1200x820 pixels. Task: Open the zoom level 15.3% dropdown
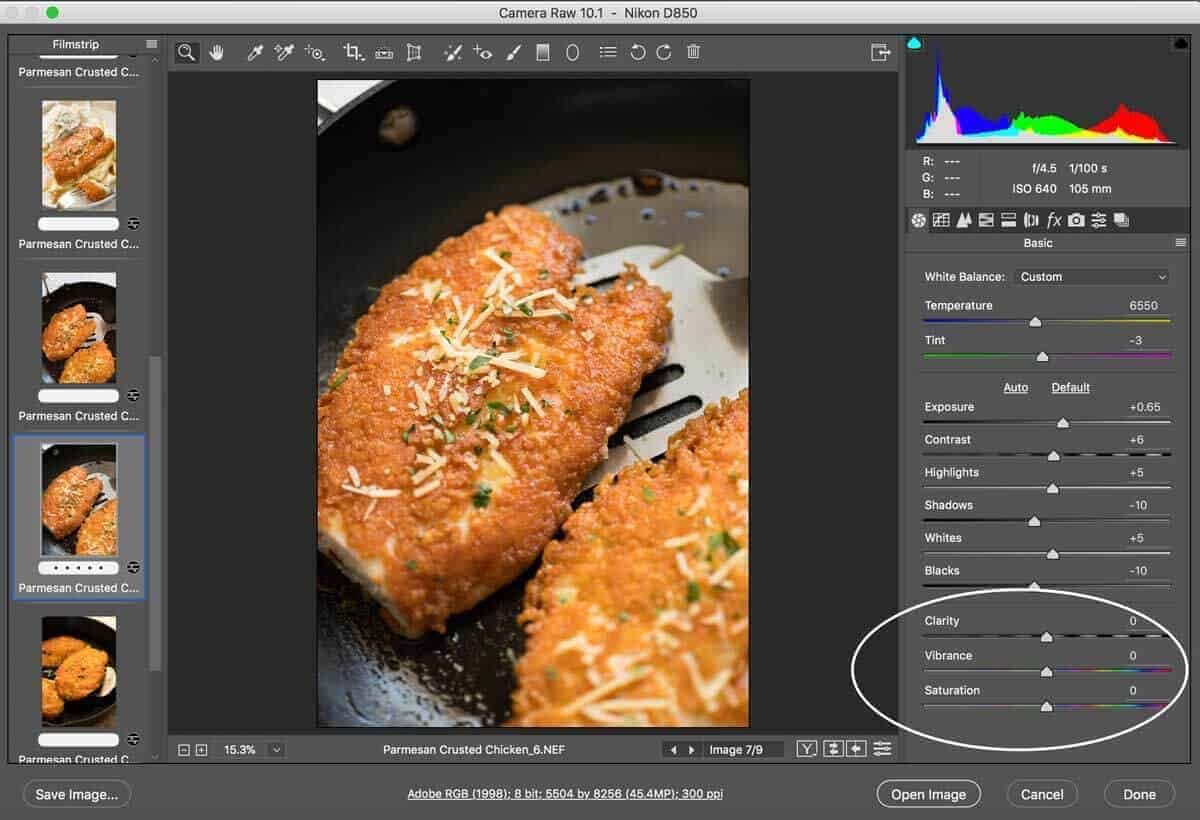pos(277,749)
